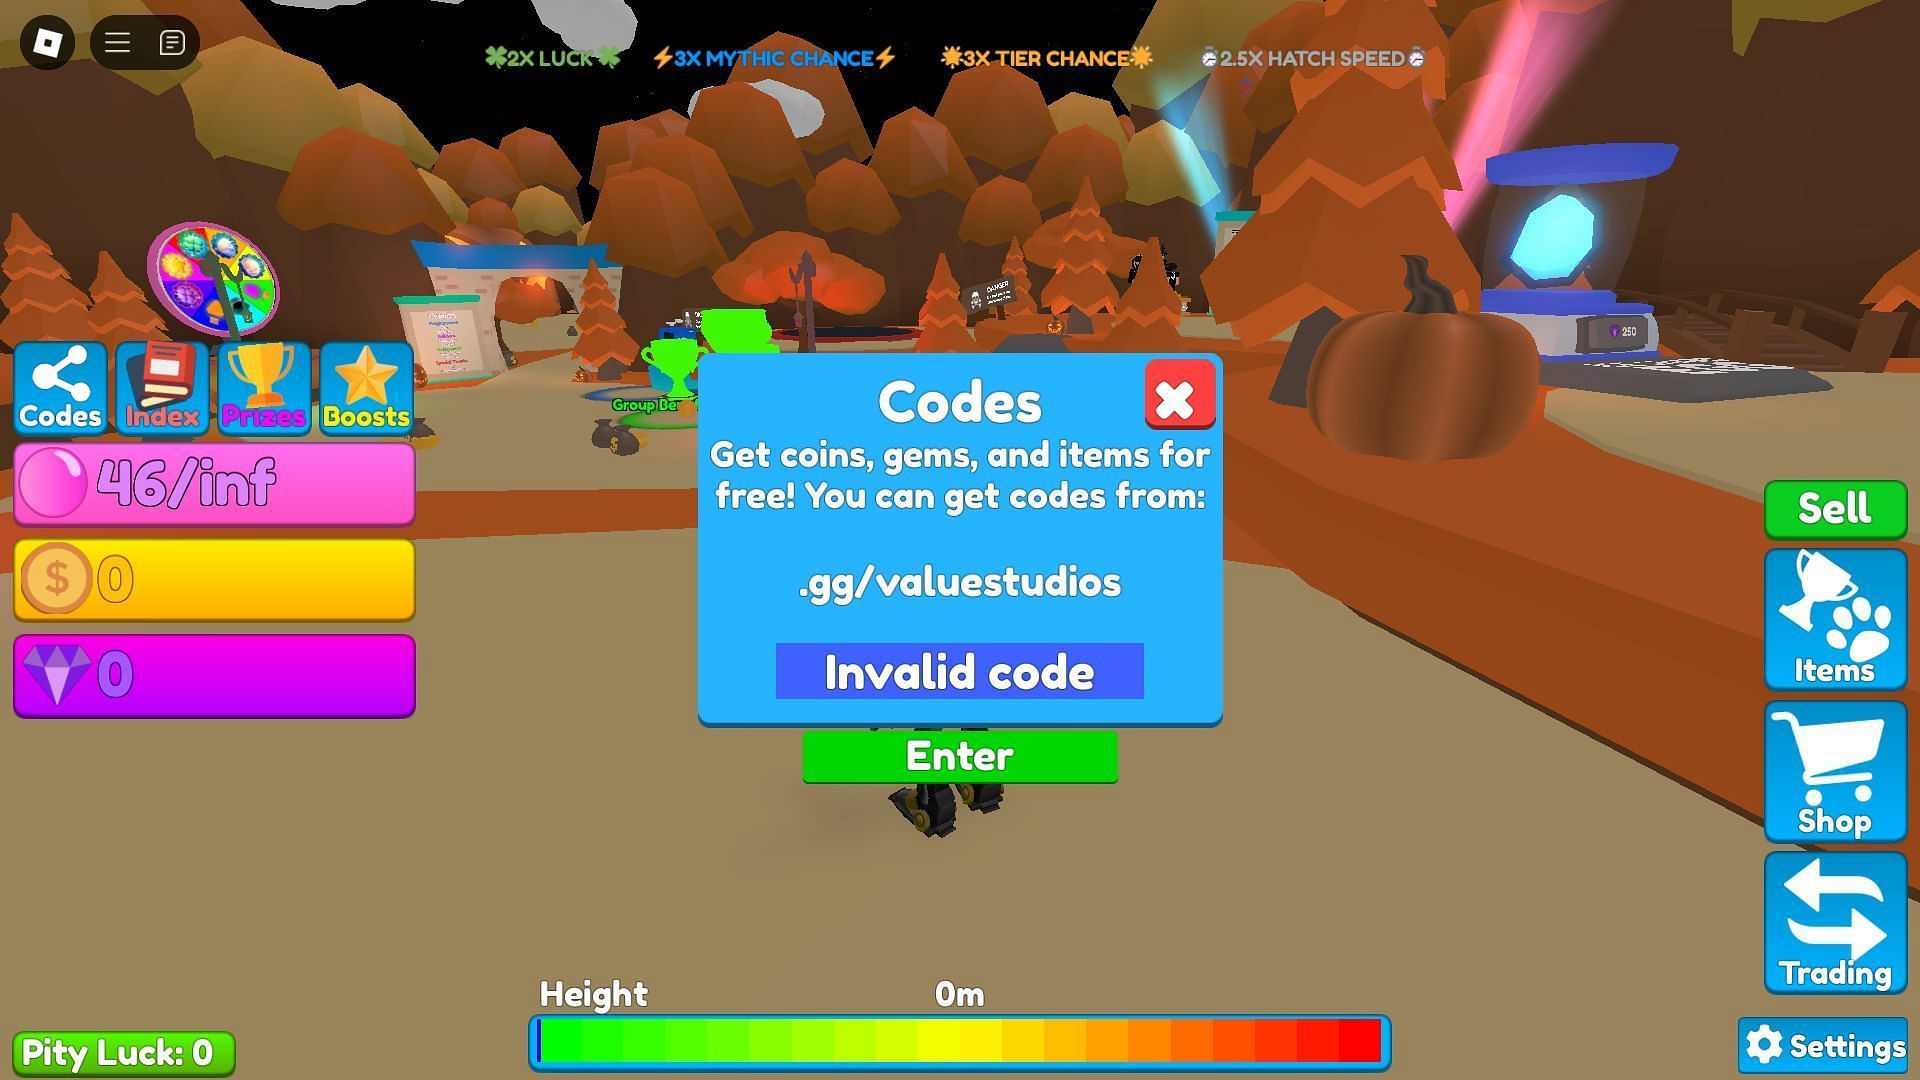Open the Codes panel
The height and width of the screenshot is (1080, 1920).
[x=59, y=388]
